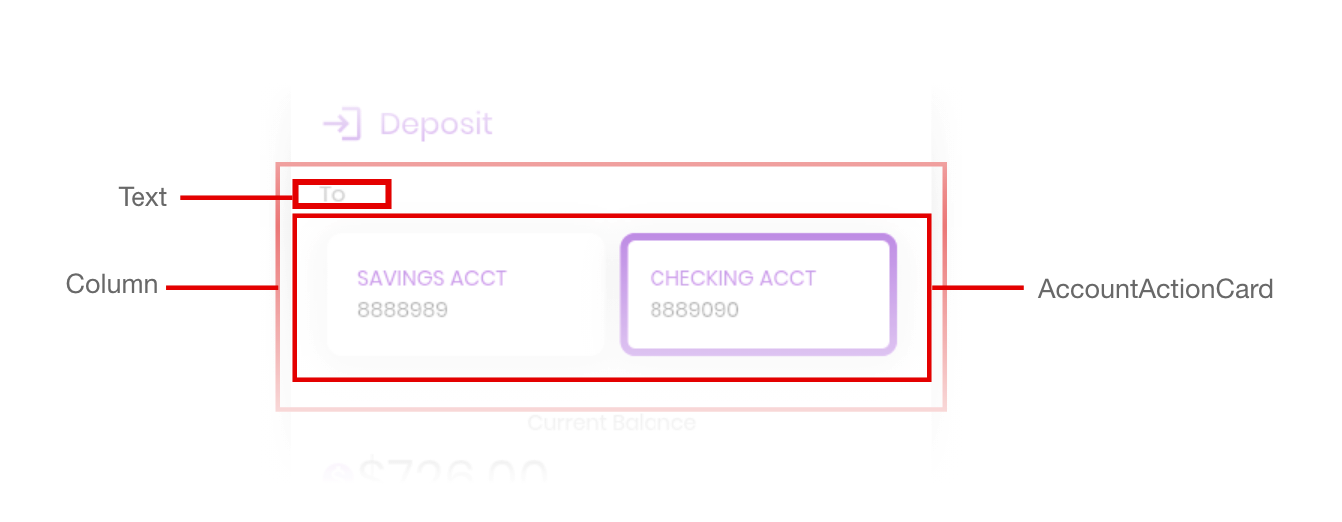Screen dimensions: 1342x522
Task: Click savings account number 8888989
Action: pos(402,310)
